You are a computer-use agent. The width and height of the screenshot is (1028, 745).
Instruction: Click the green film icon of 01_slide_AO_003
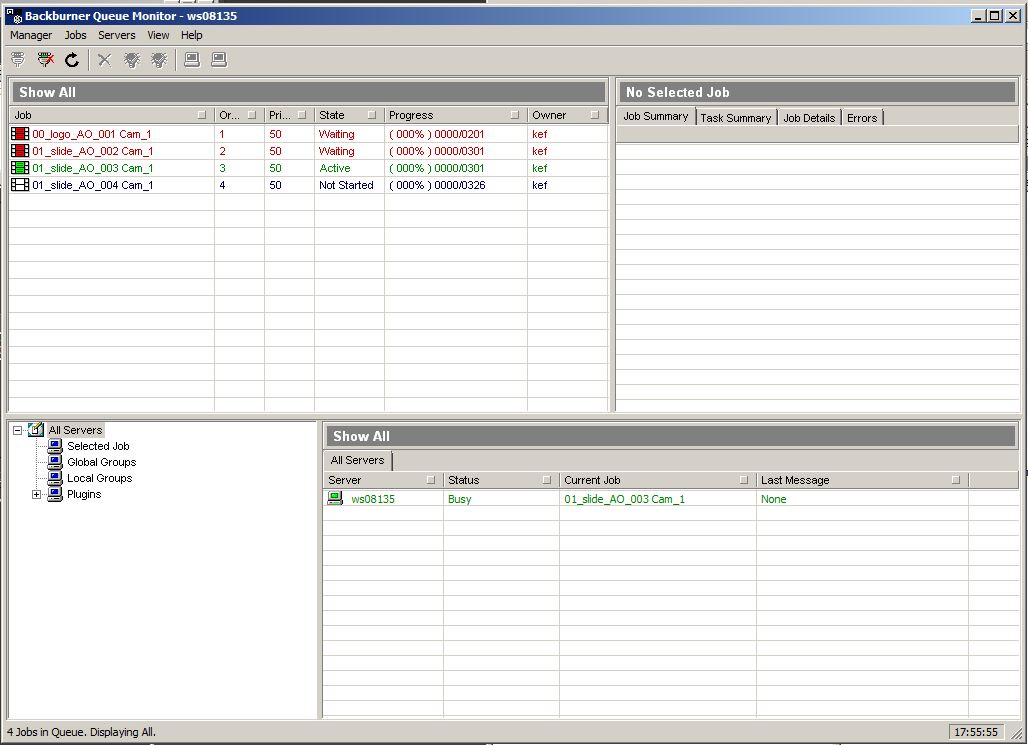pyautogui.click(x=20, y=168)
